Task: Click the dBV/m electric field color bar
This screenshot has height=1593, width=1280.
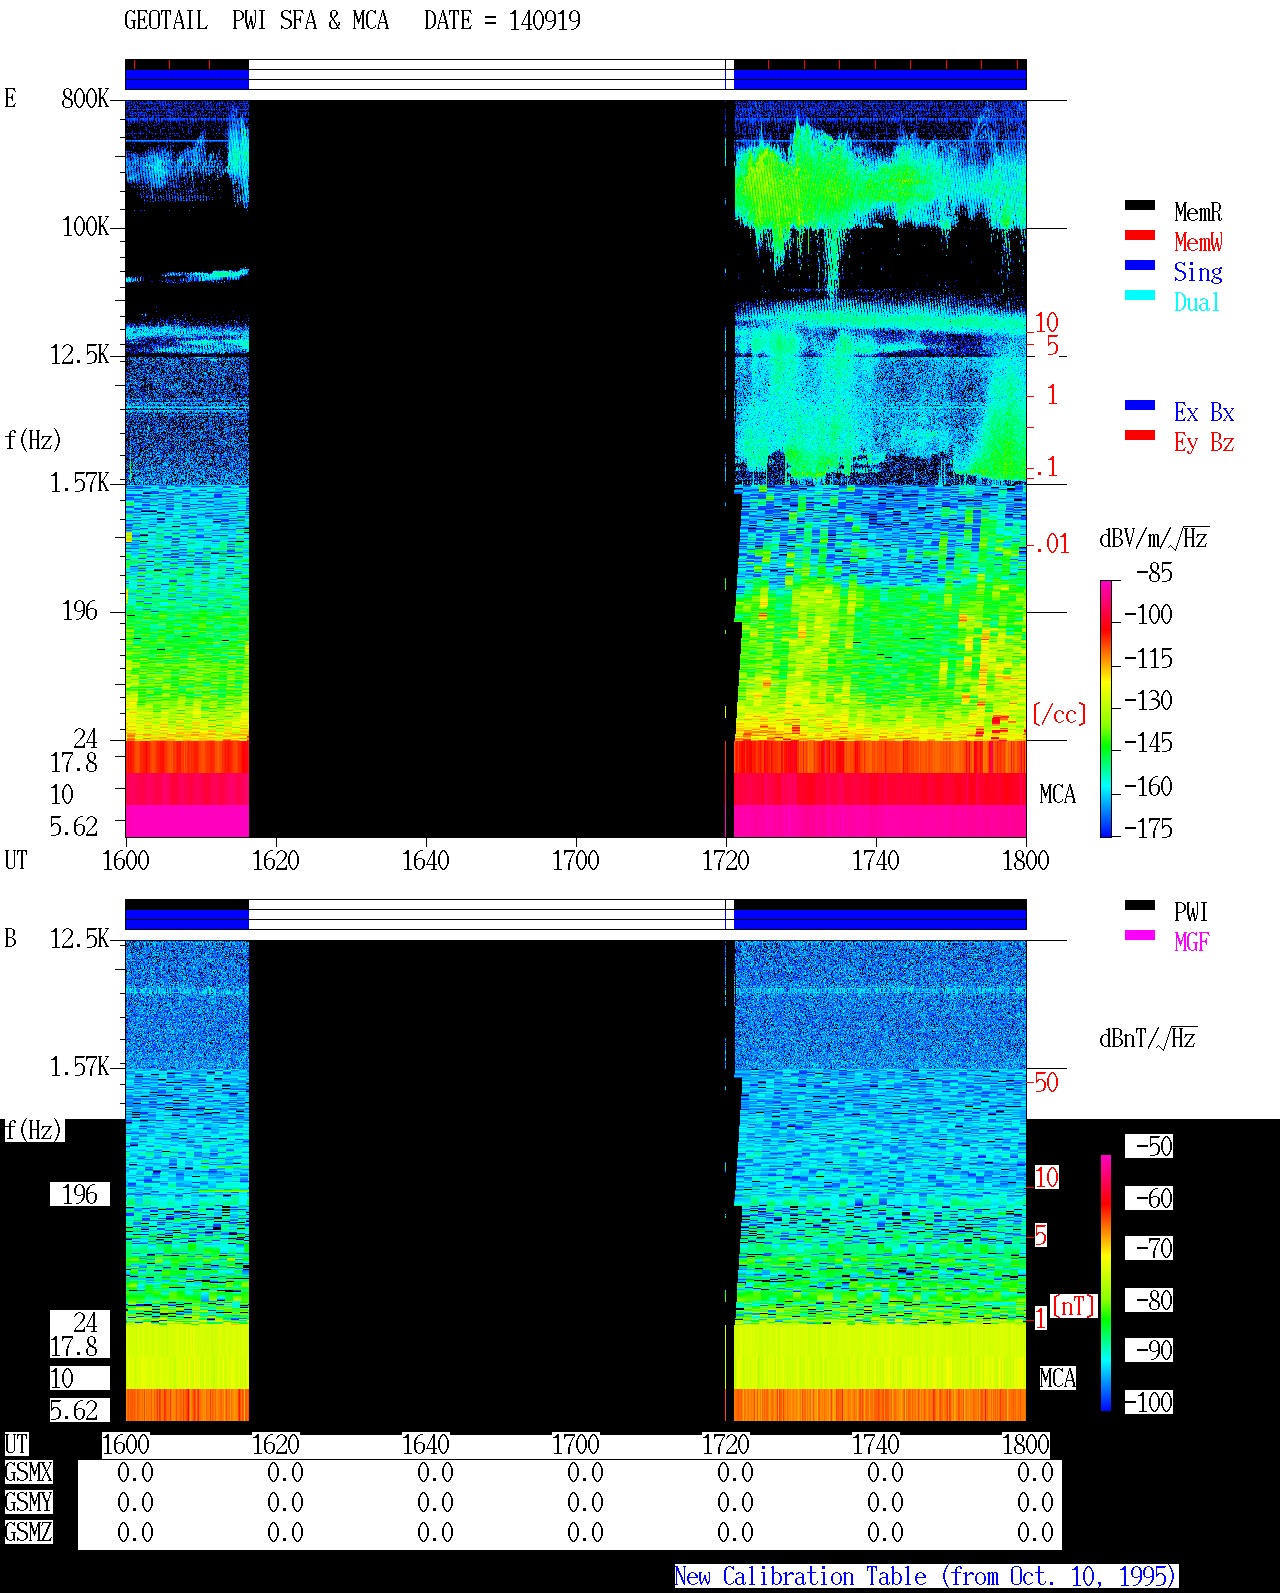Action: point(1106,708)
